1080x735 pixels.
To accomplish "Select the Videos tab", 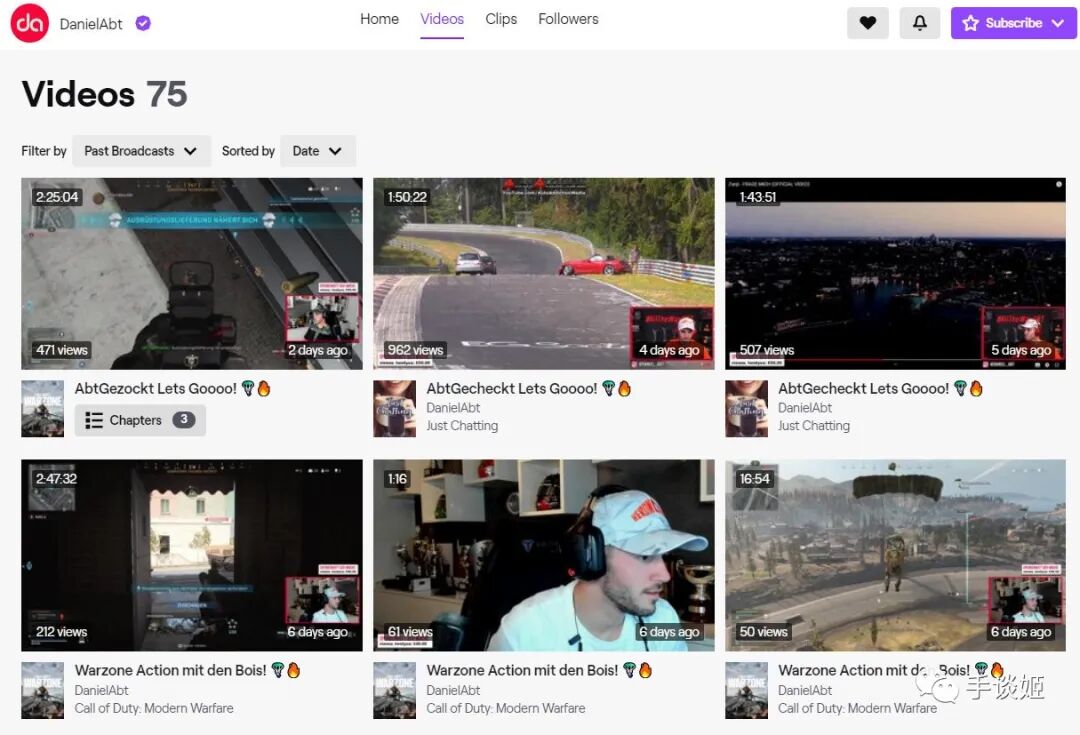I will point(442,19).
